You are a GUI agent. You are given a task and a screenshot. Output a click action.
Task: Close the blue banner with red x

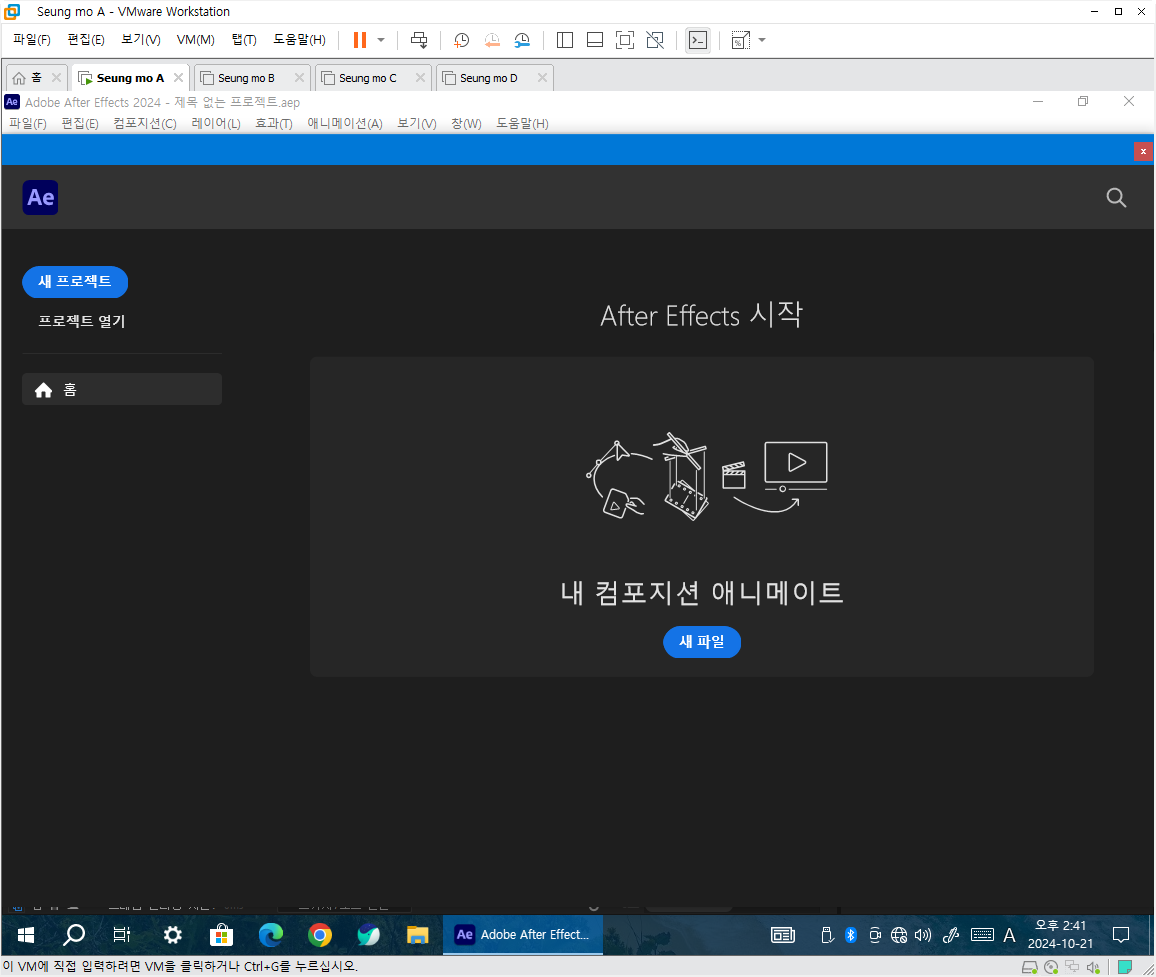point(1143,151)
